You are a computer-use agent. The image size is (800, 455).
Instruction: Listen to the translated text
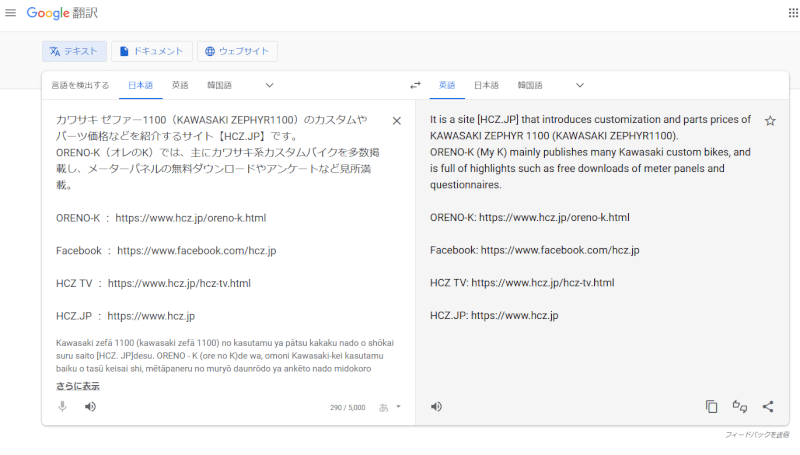[x=436, y=407]
